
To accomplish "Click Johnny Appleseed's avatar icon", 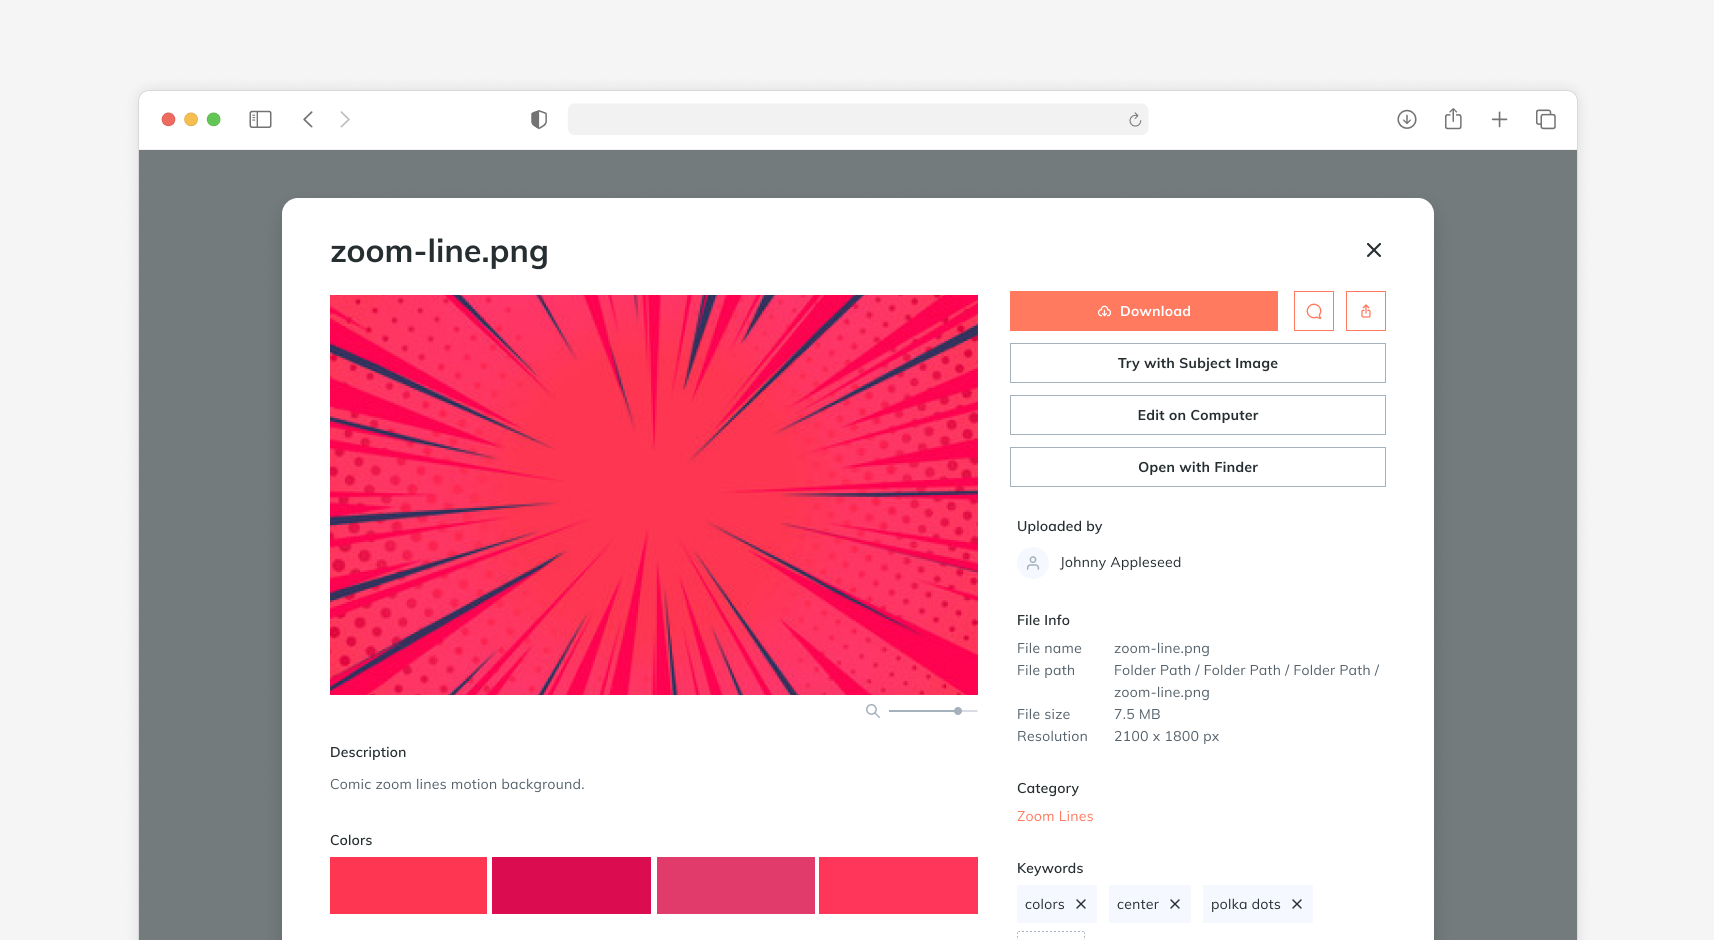I will click(1032, 562).
